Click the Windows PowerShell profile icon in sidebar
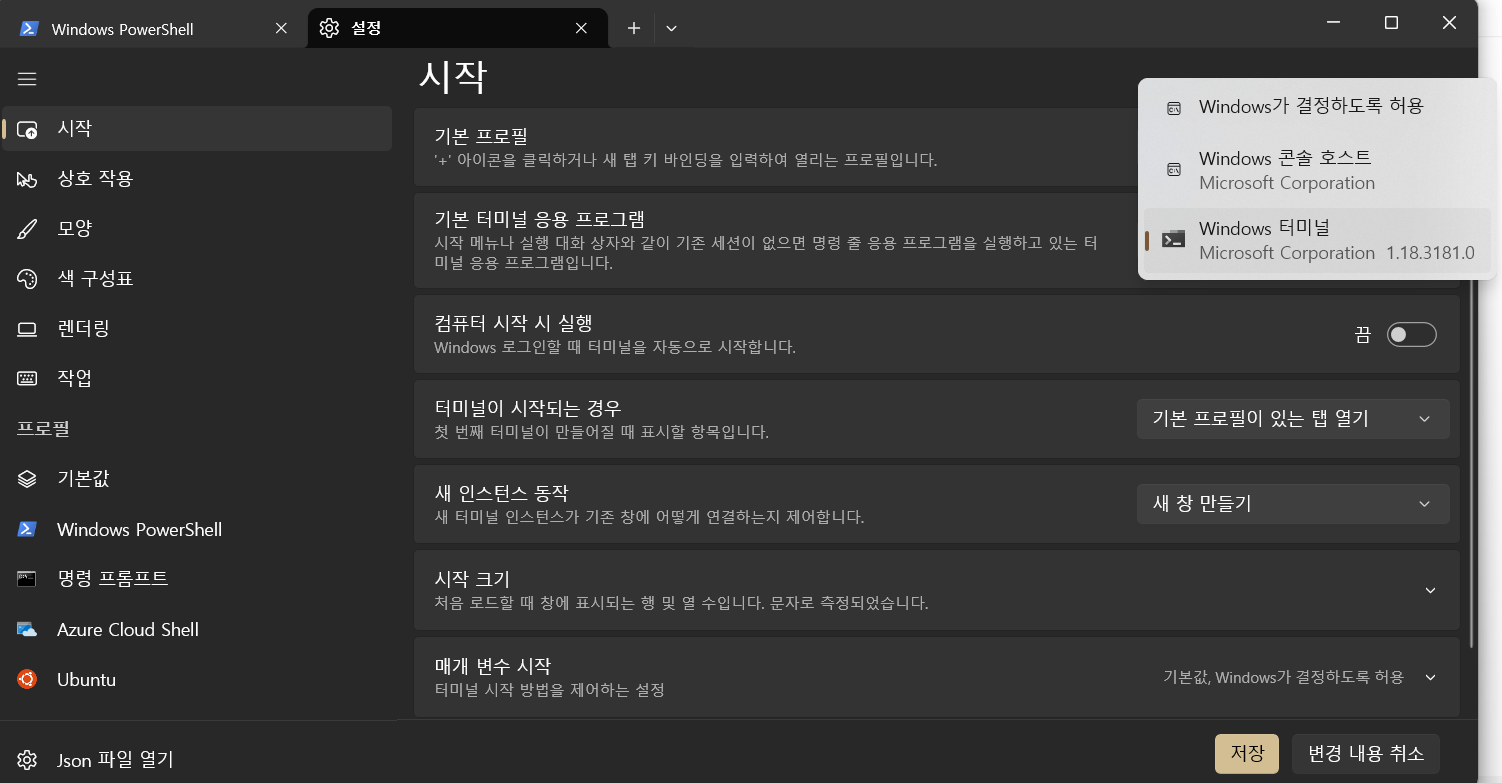 pos(27,529)
